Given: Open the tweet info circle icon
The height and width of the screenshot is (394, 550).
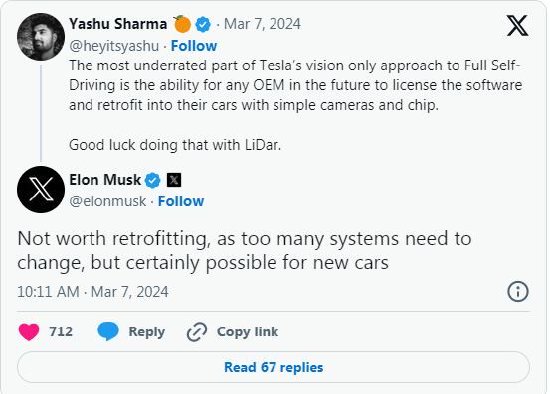Looking at the screenshot, I should tap(517, 292).
